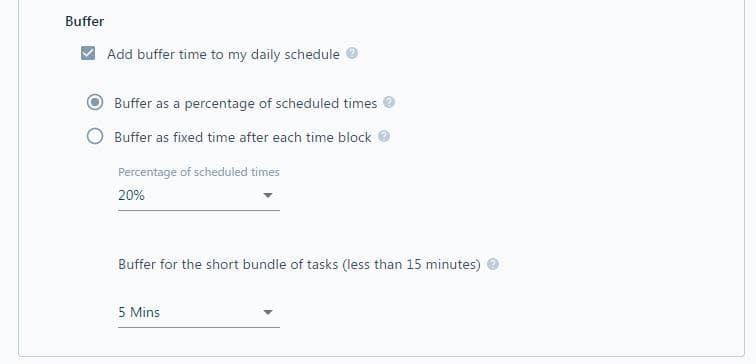The image size is (756, 364).
Task: Click 'Buffer as fixed time after each time block' label
Action: tap(243, 137)
